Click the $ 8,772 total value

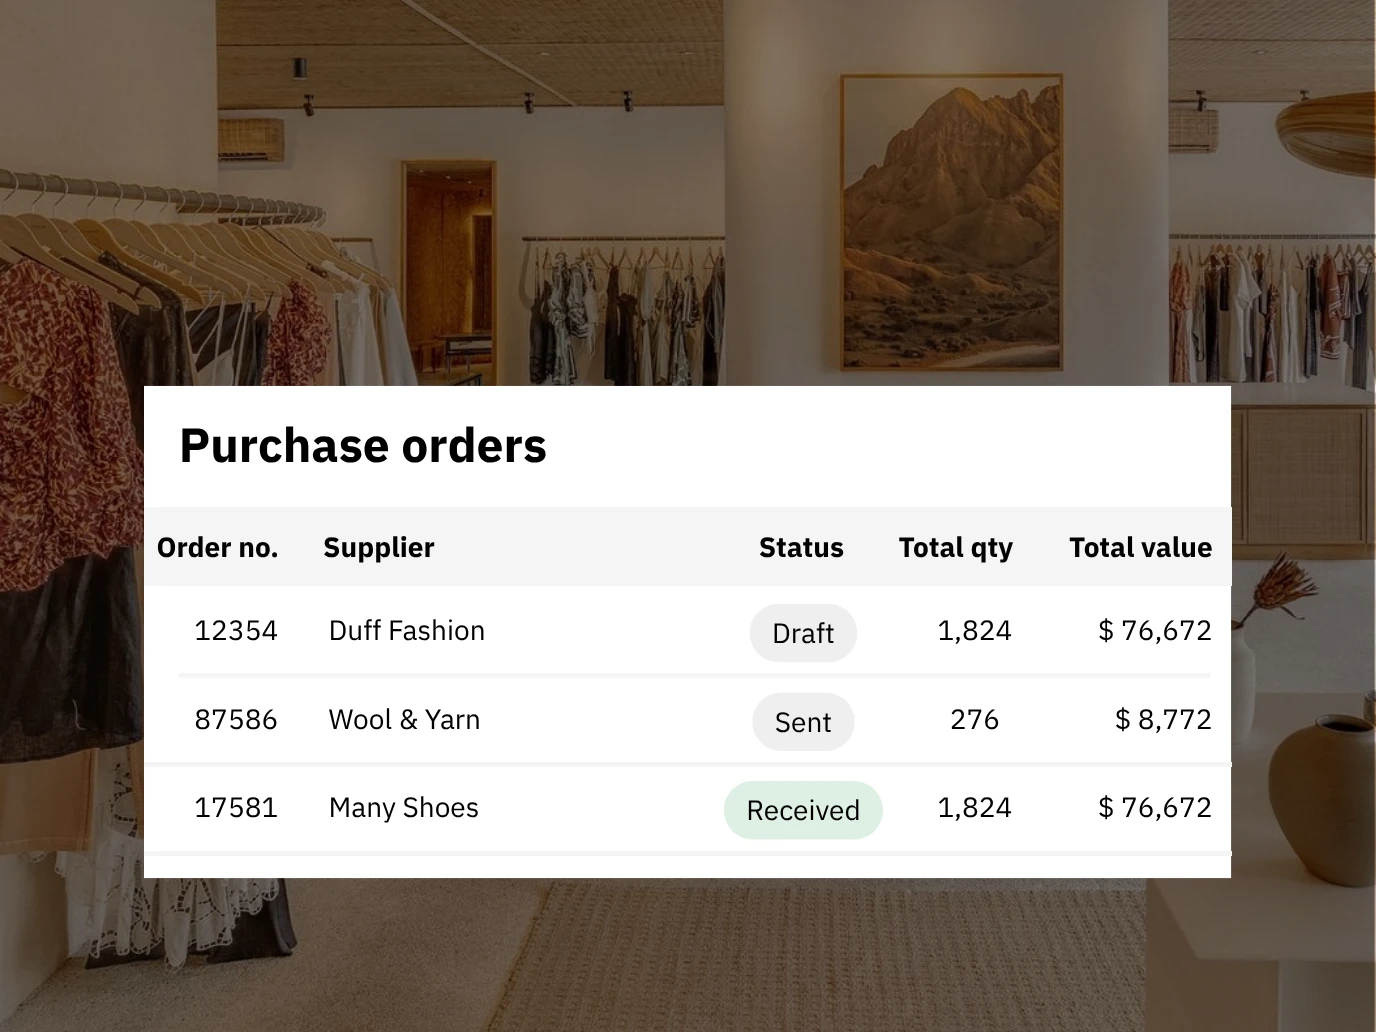click(x=1163, y=720)
